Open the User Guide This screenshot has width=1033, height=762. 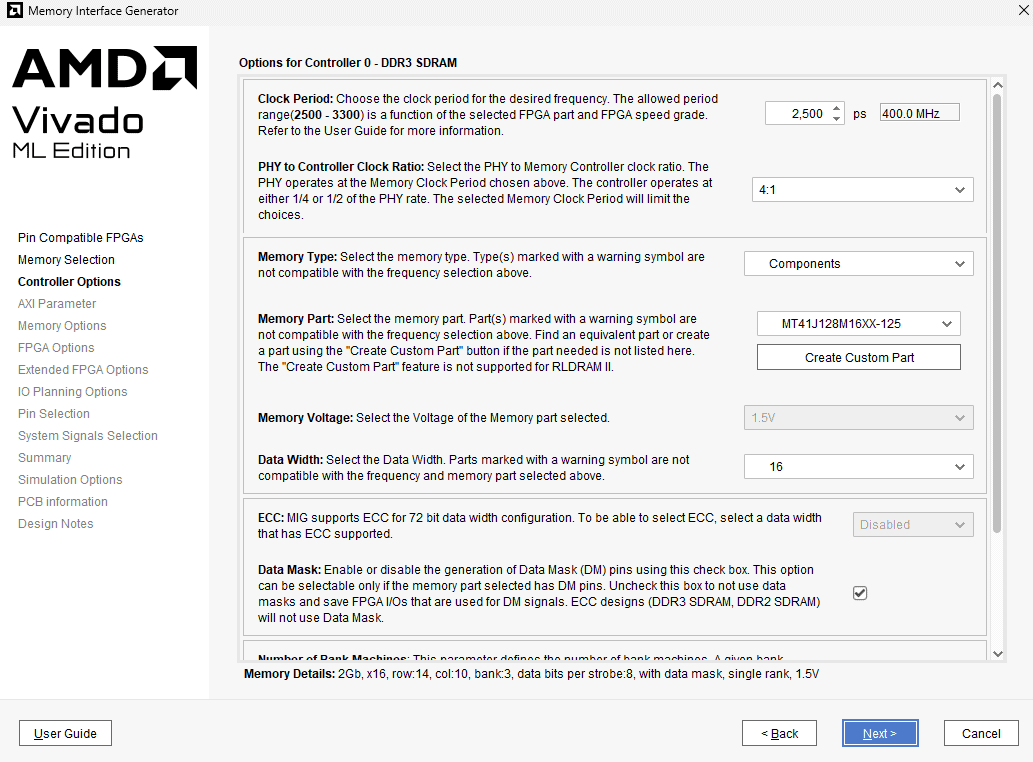click(65, 733)
